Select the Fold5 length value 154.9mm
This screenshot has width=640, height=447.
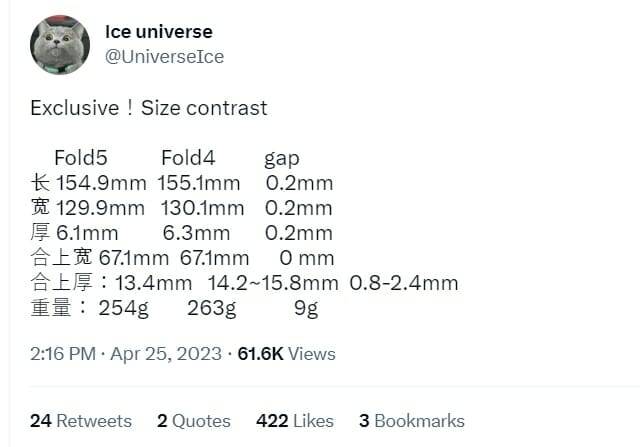pyautogui.click(x=102, y=183)
